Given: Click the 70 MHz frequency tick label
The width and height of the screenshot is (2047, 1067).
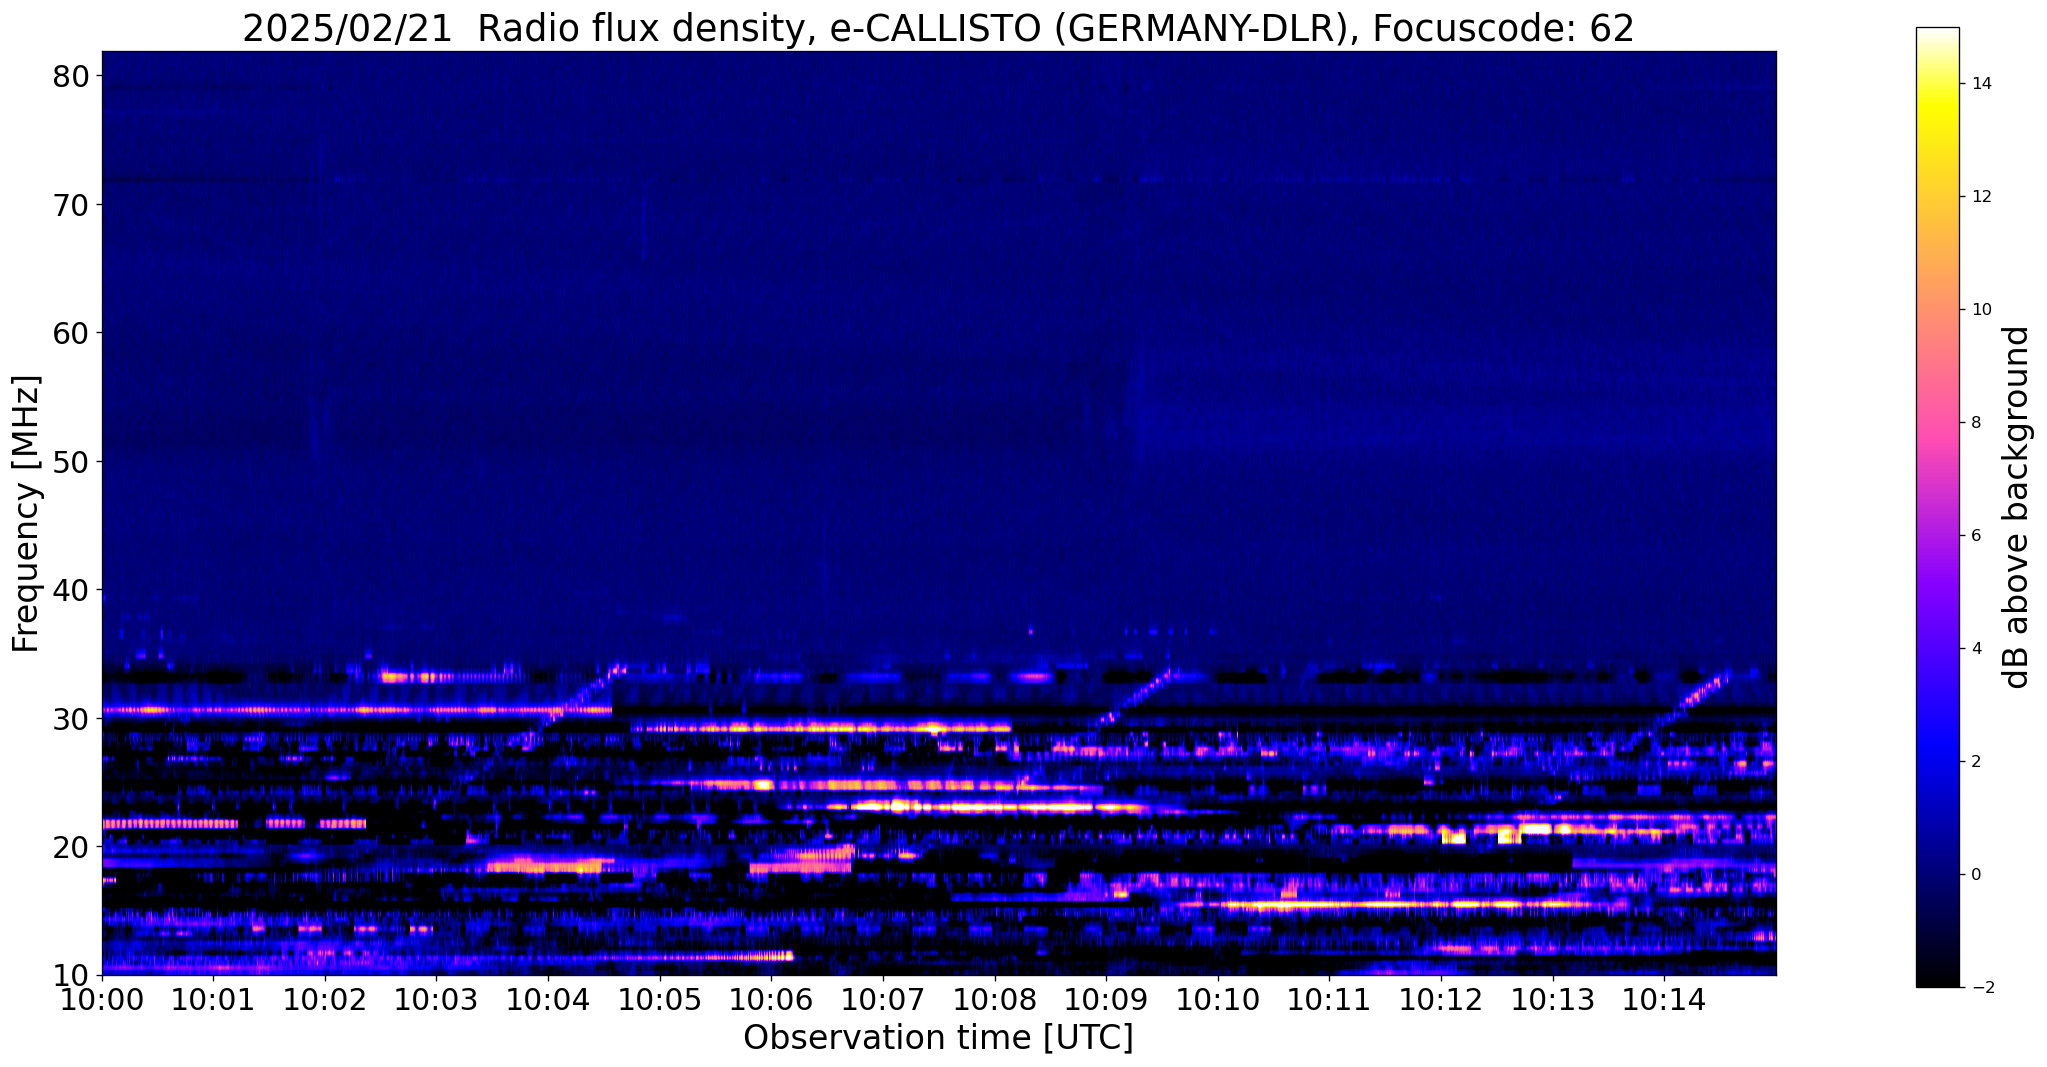Looking at the screenshot, I should 71,205.
